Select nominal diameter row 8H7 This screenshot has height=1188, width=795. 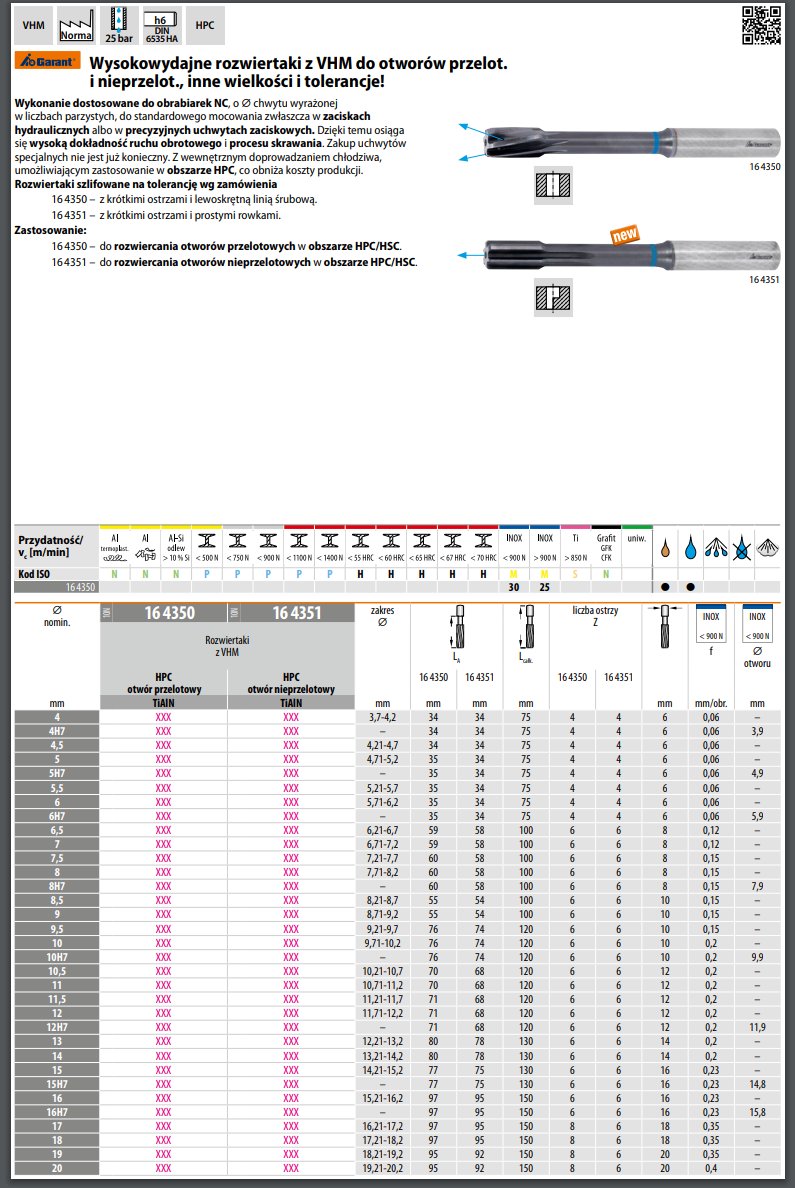point(57,886)
